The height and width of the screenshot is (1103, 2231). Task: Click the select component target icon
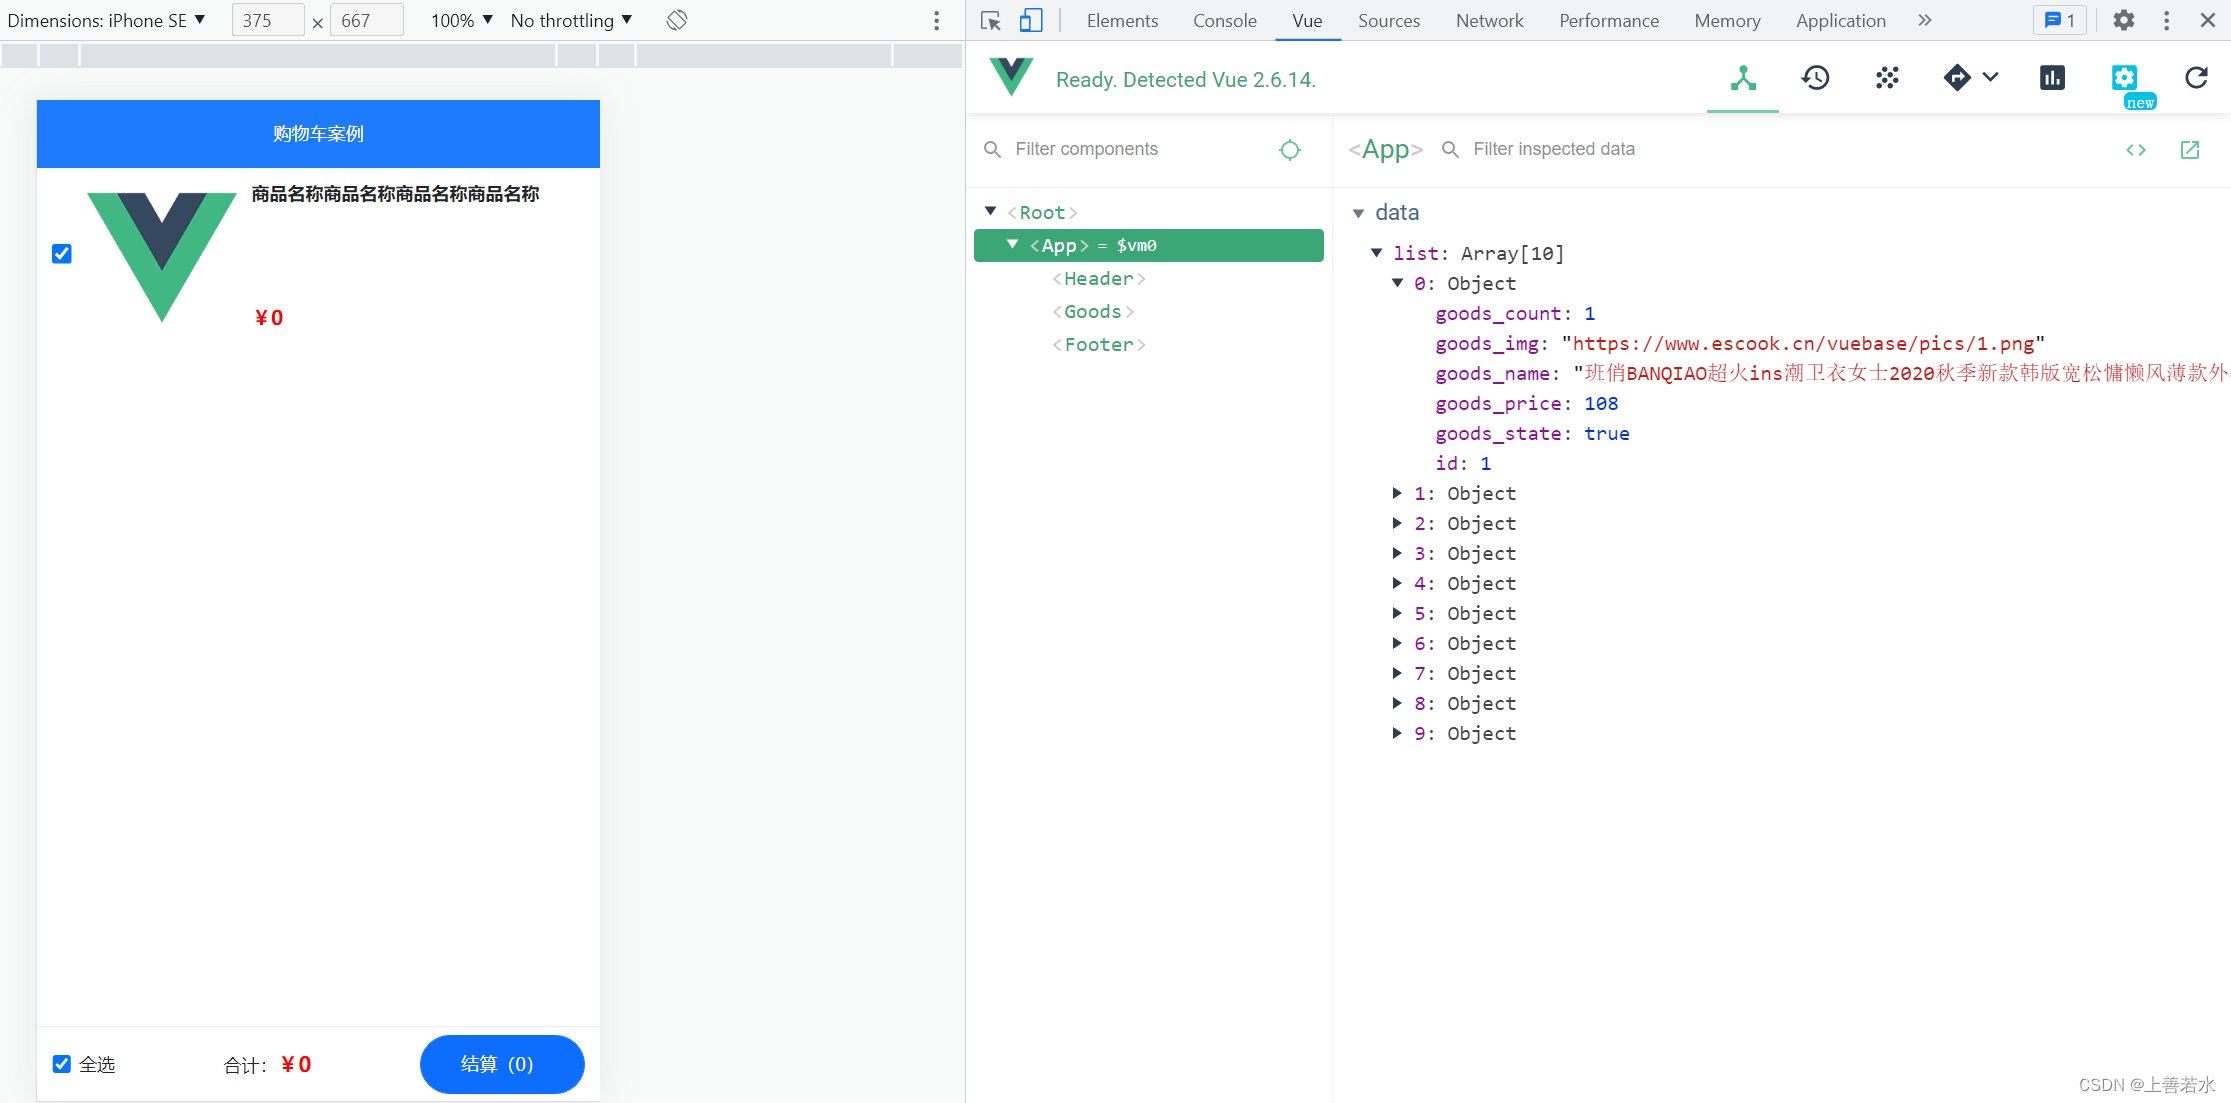(x=1290, y=150)
